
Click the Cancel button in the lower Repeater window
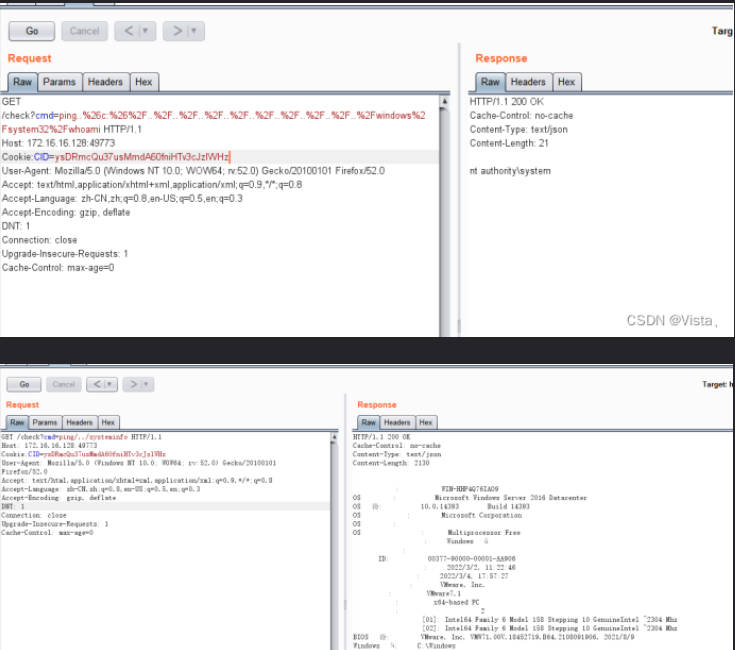(x=64, y=384)
